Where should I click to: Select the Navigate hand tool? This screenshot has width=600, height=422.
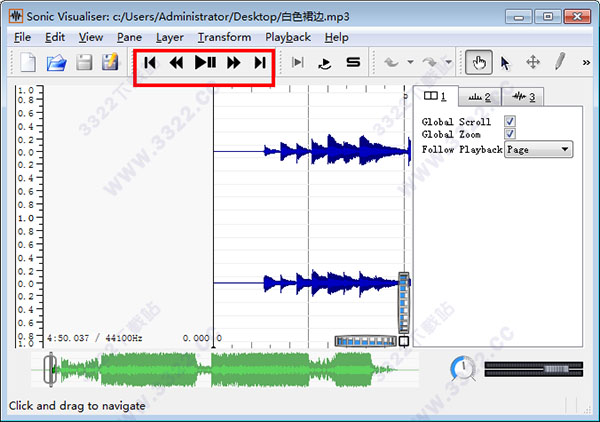479,62
